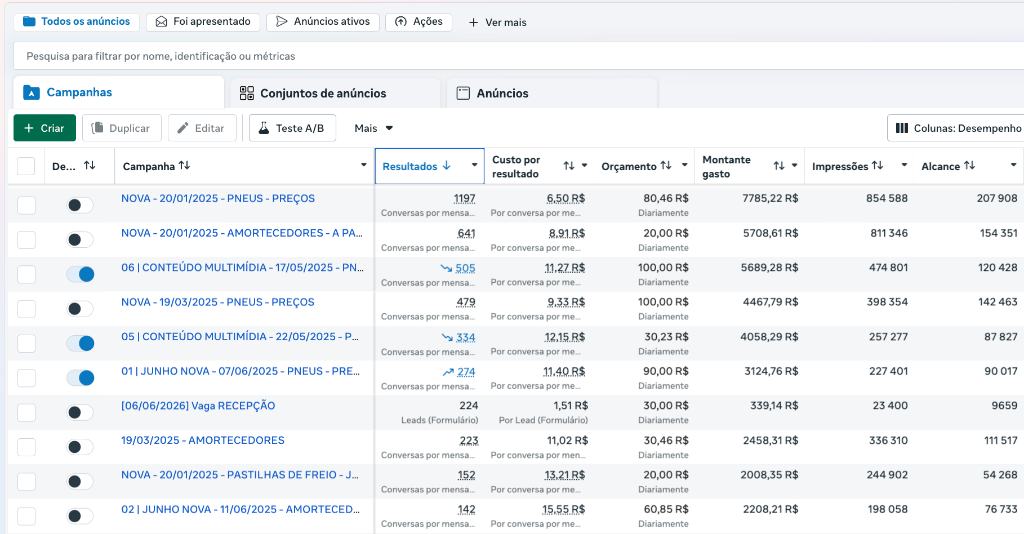1024x534 pixels.
Task: Switch to Conjuntos de anúncios tab
Action: click(x=335, y=93)
